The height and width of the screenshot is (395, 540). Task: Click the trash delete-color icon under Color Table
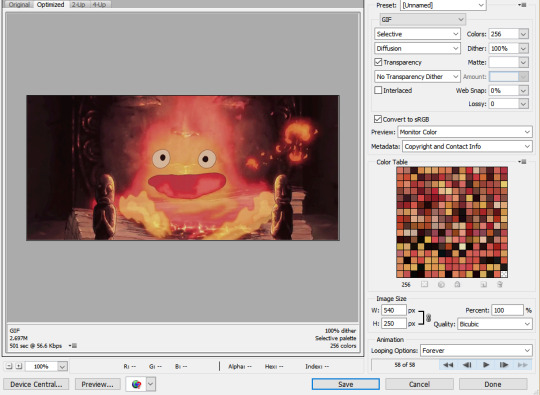500,284
